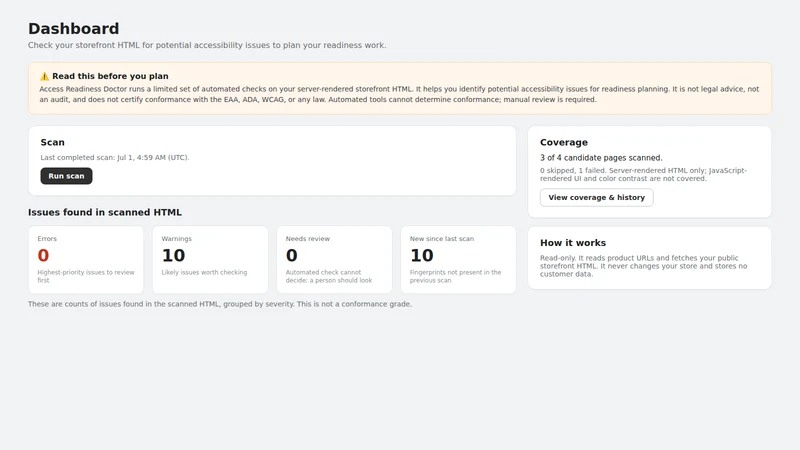Select the New since last scan card

coord(458,260)
